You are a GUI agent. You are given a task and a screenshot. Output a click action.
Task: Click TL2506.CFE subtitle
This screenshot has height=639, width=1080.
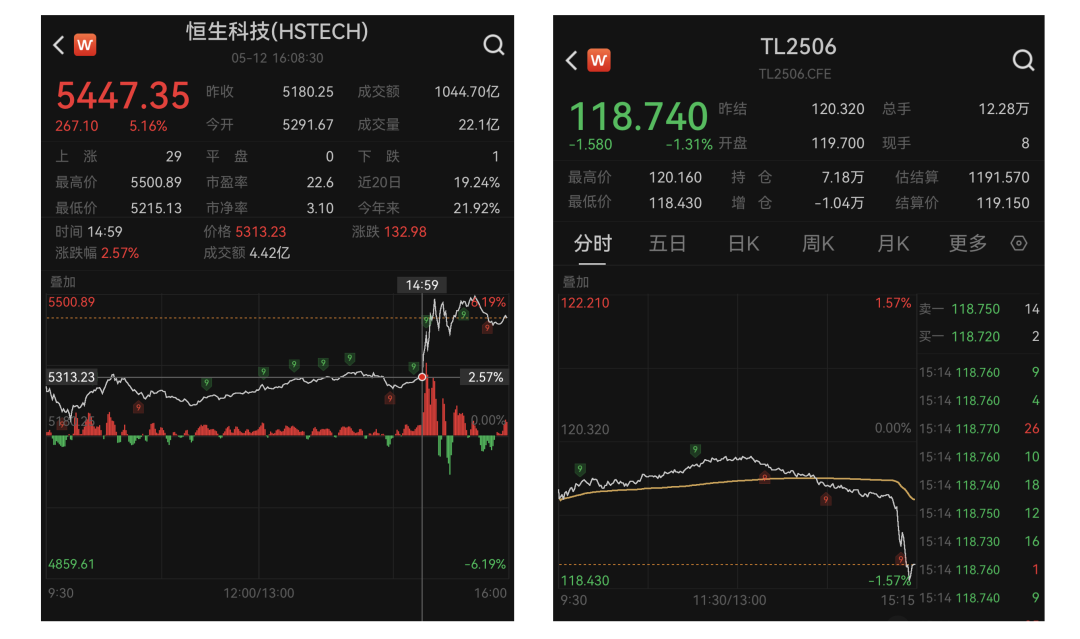click(x=795, y=74)
